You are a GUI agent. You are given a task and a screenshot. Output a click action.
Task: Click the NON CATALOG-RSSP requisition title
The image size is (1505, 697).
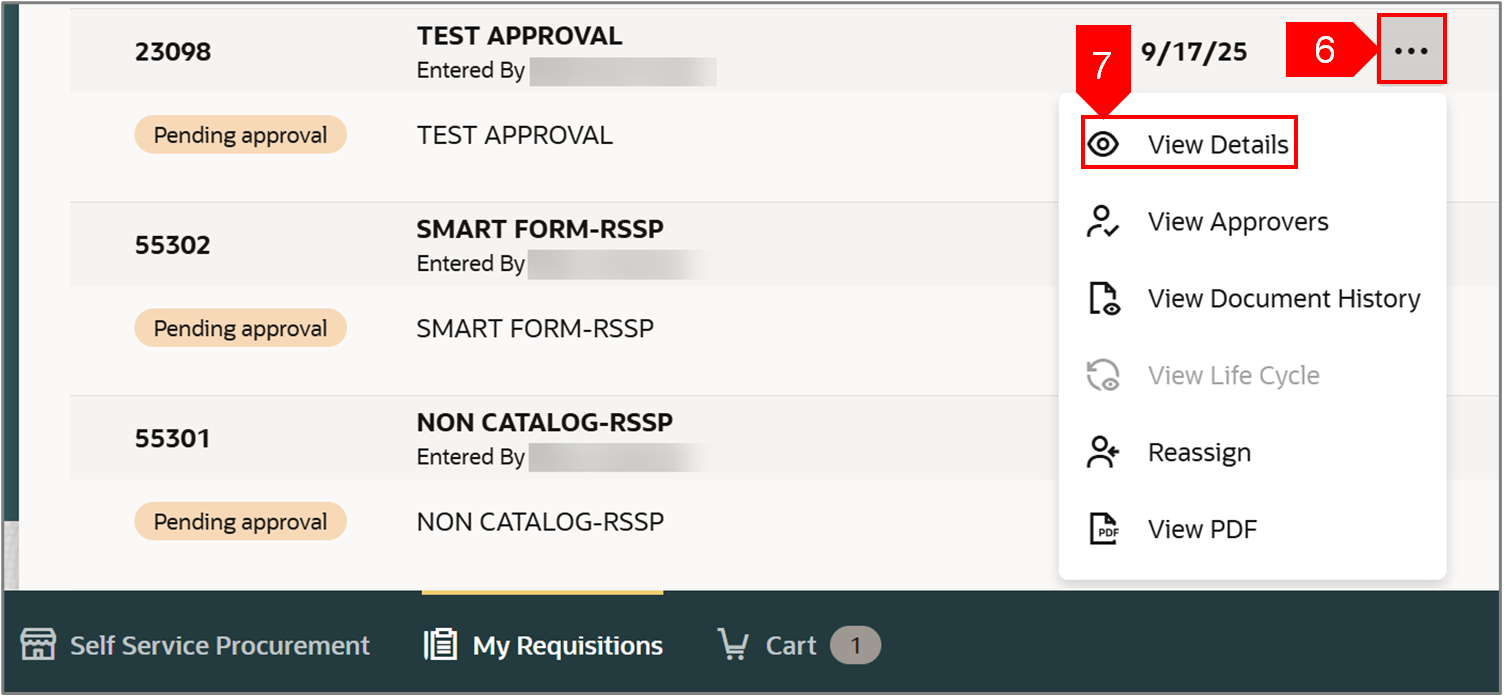click(544, 423)
